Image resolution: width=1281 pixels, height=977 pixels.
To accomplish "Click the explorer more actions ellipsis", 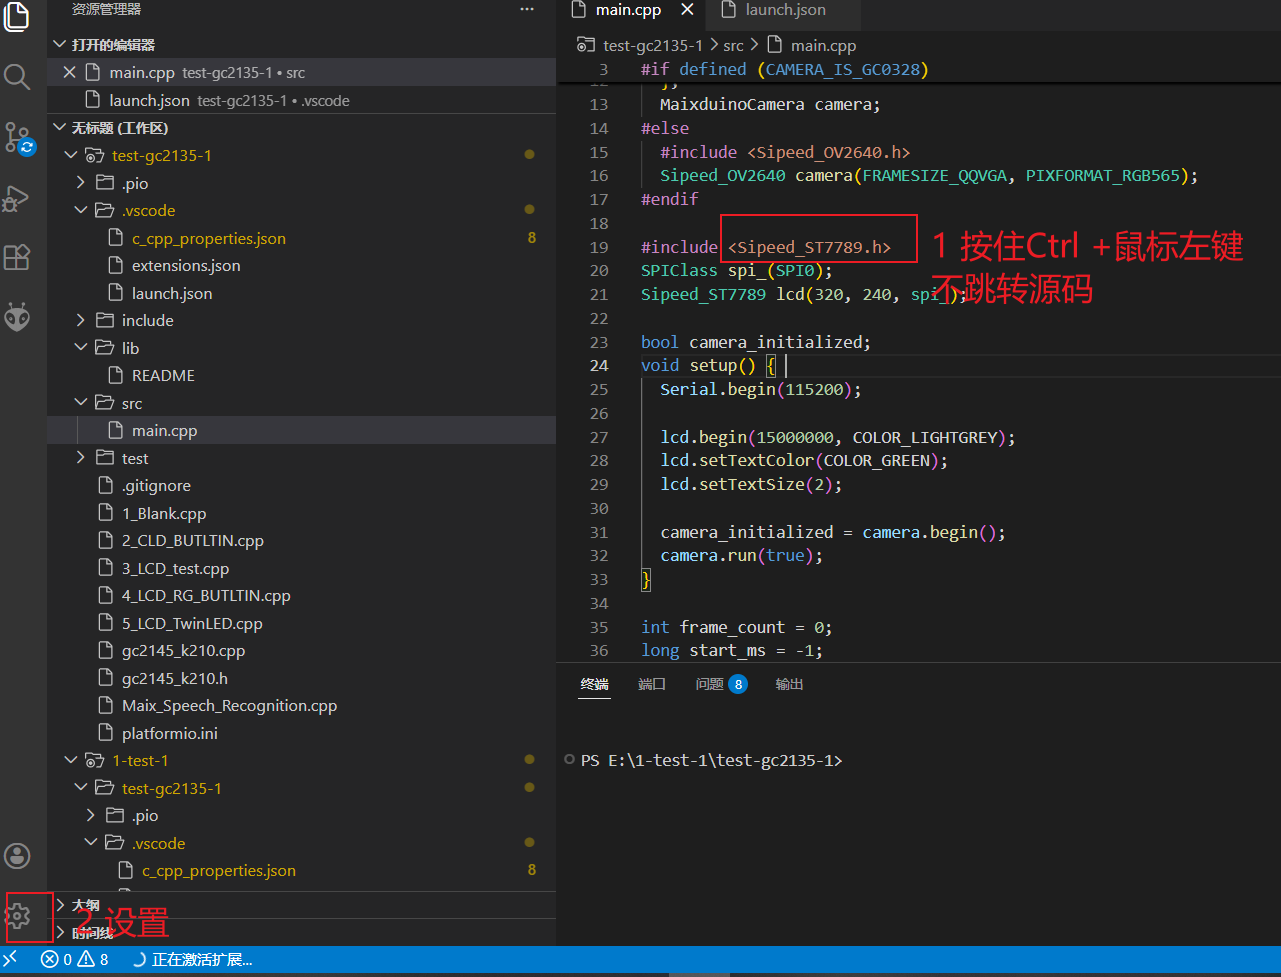I will (527, 9).
